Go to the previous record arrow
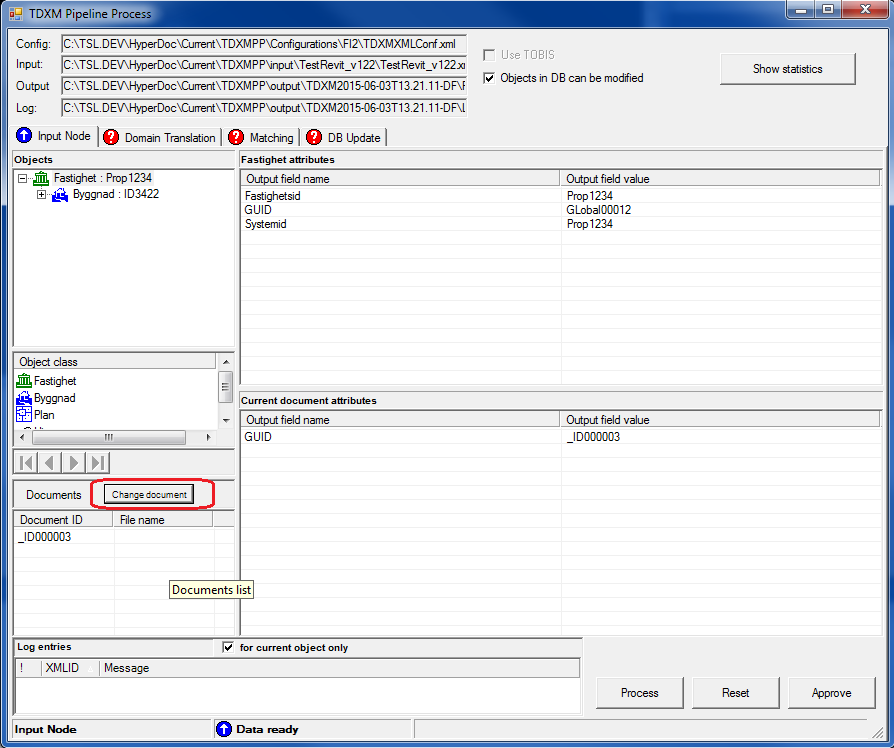 click(50, 462)
